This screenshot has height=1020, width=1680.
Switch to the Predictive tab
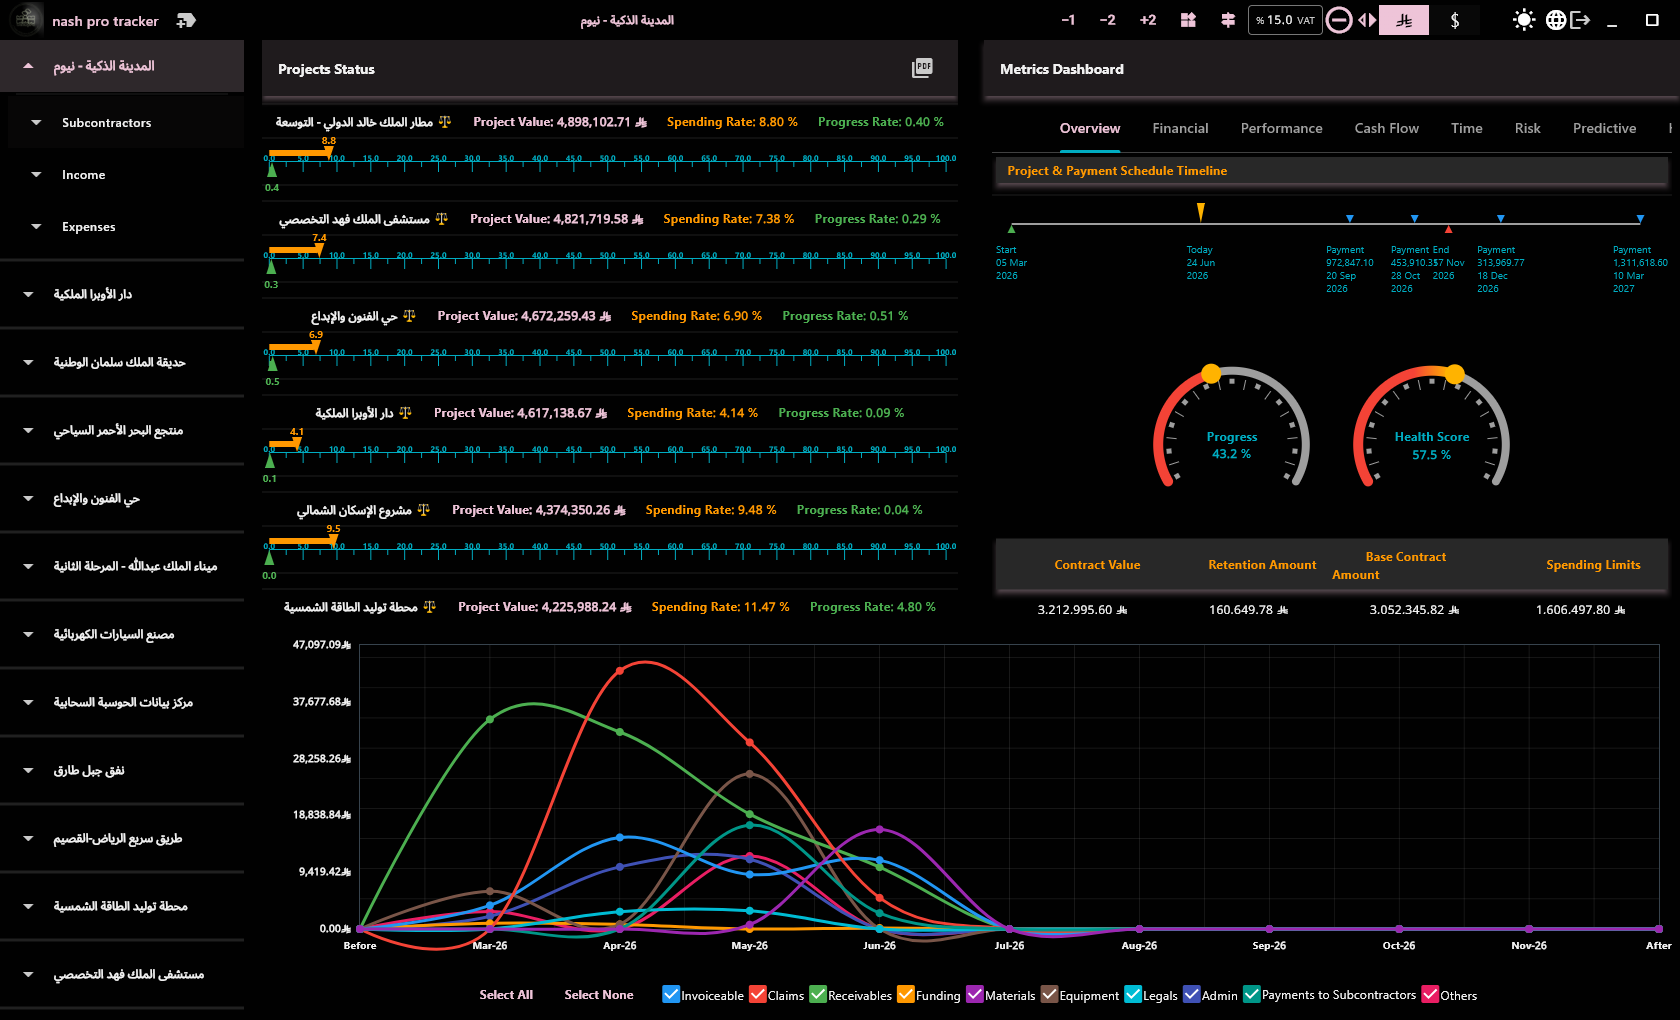(1604, 128)
